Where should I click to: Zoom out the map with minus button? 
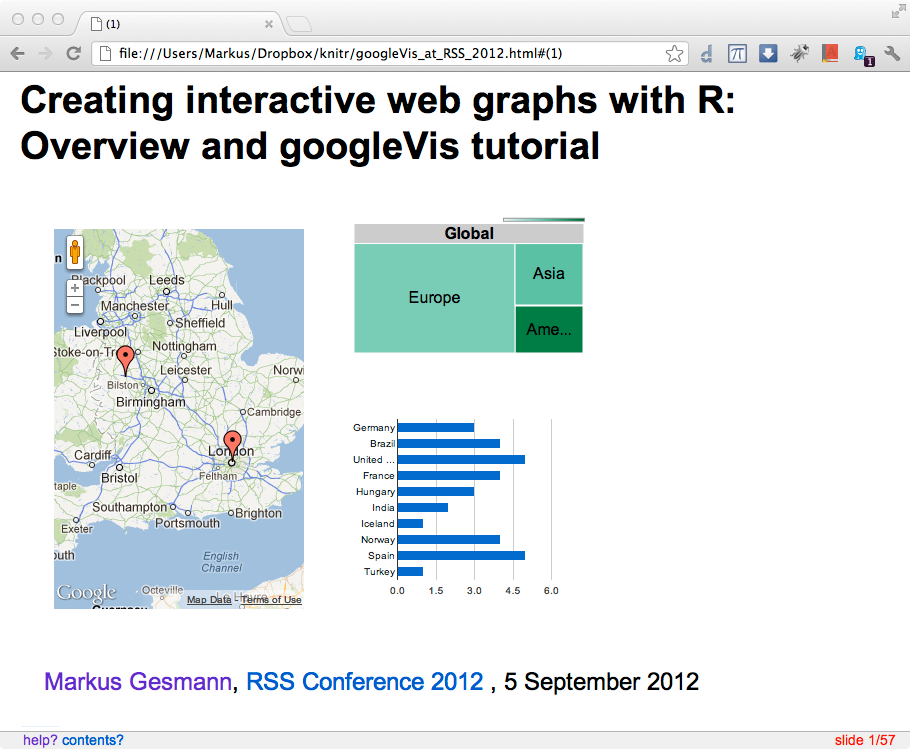75,305
